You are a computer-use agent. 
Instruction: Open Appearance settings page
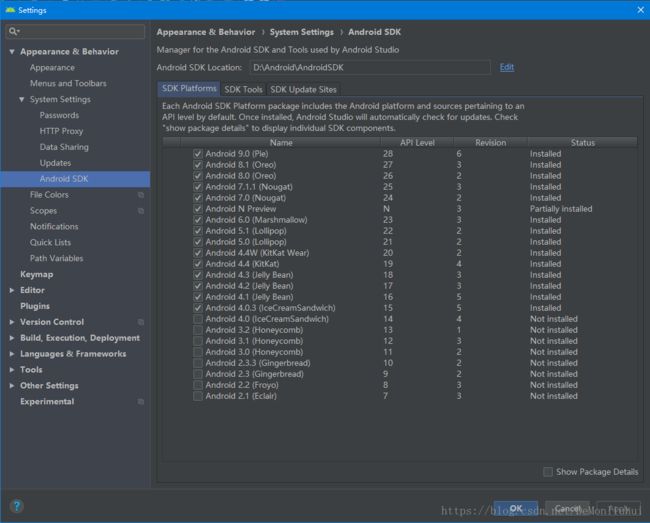[x=52, y=68]
